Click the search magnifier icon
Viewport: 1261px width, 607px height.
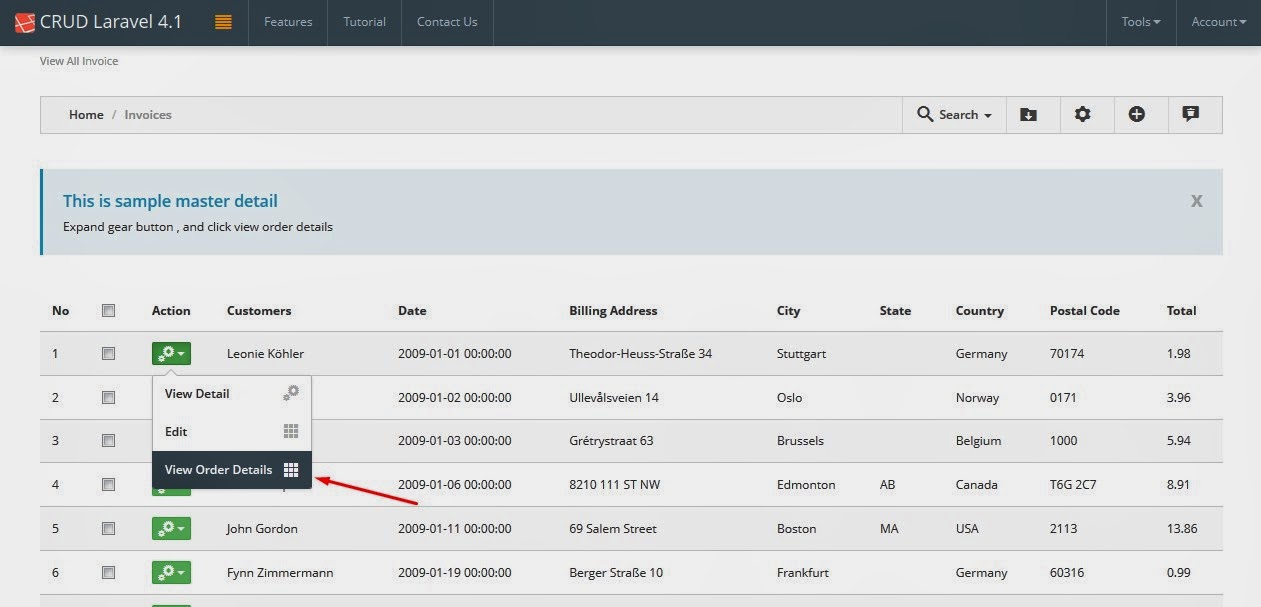pyautogui.click(x=925, y=114)
